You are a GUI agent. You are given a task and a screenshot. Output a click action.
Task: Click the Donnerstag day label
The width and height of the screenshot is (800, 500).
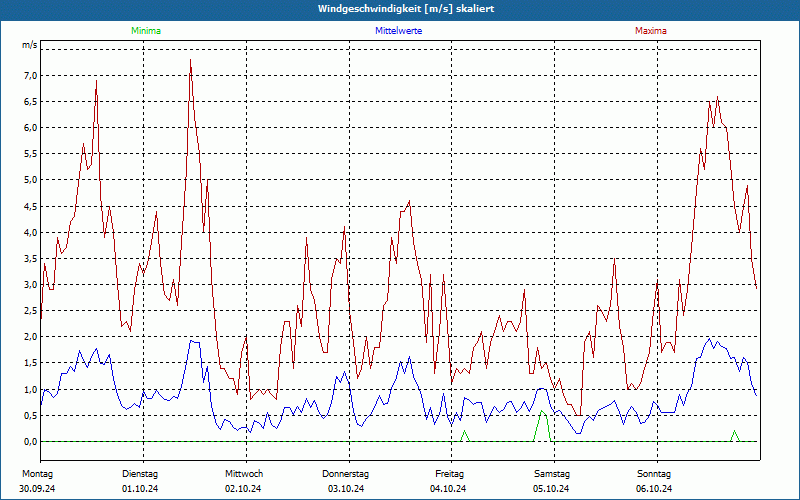click(345, 474)
